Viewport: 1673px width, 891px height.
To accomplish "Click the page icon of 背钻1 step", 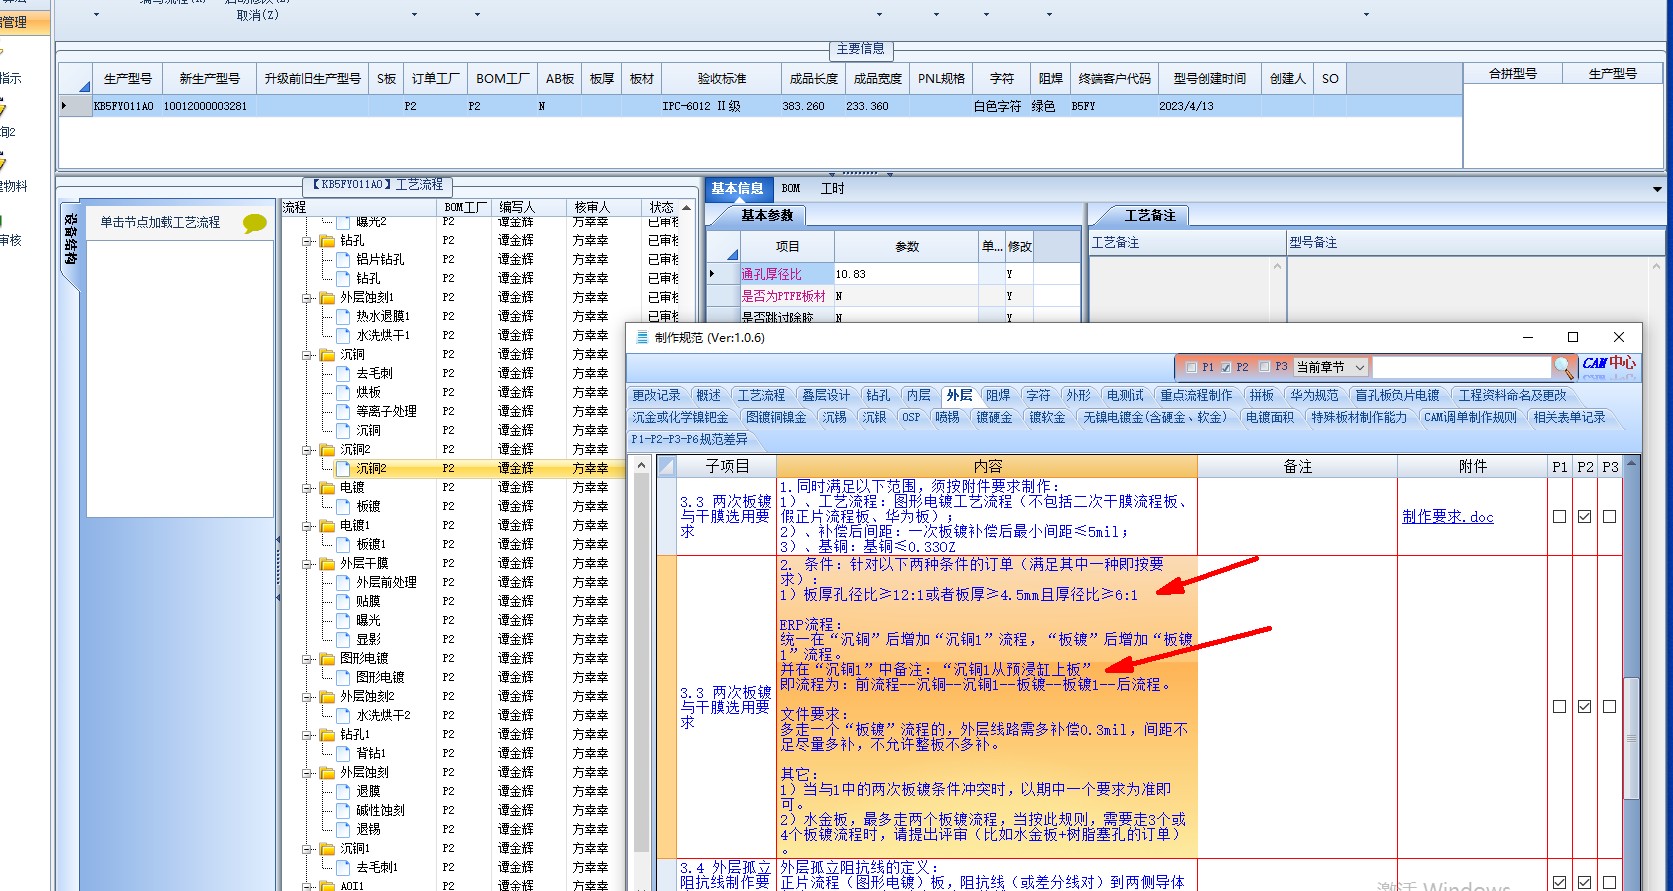I will click(344, 753).
